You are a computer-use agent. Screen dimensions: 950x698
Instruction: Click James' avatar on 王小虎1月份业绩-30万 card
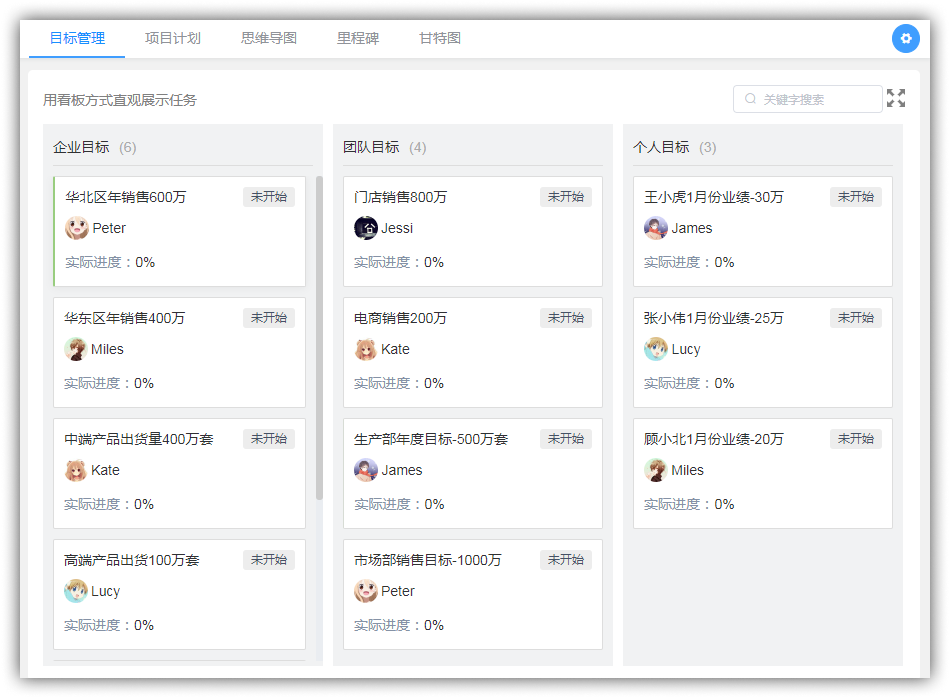[x=656, y=228]
